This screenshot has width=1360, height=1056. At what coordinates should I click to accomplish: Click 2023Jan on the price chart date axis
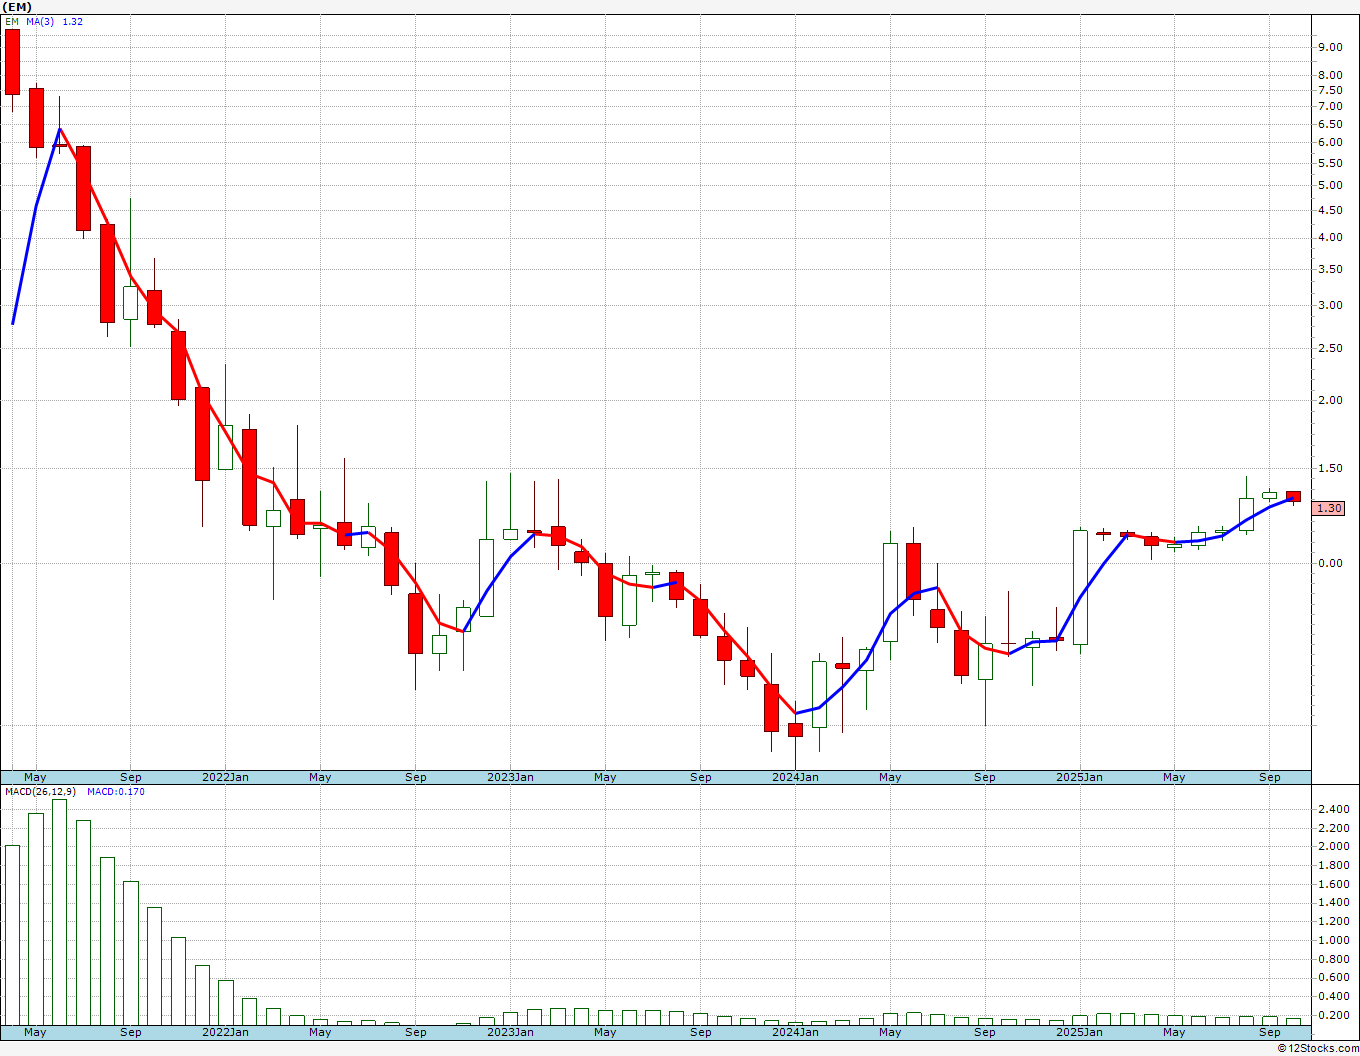tap(510, 777)
